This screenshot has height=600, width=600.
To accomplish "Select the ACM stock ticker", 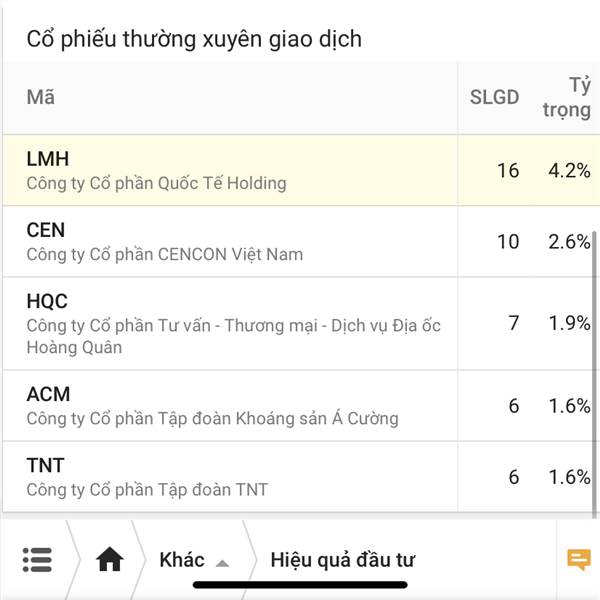I will point(48,394).
